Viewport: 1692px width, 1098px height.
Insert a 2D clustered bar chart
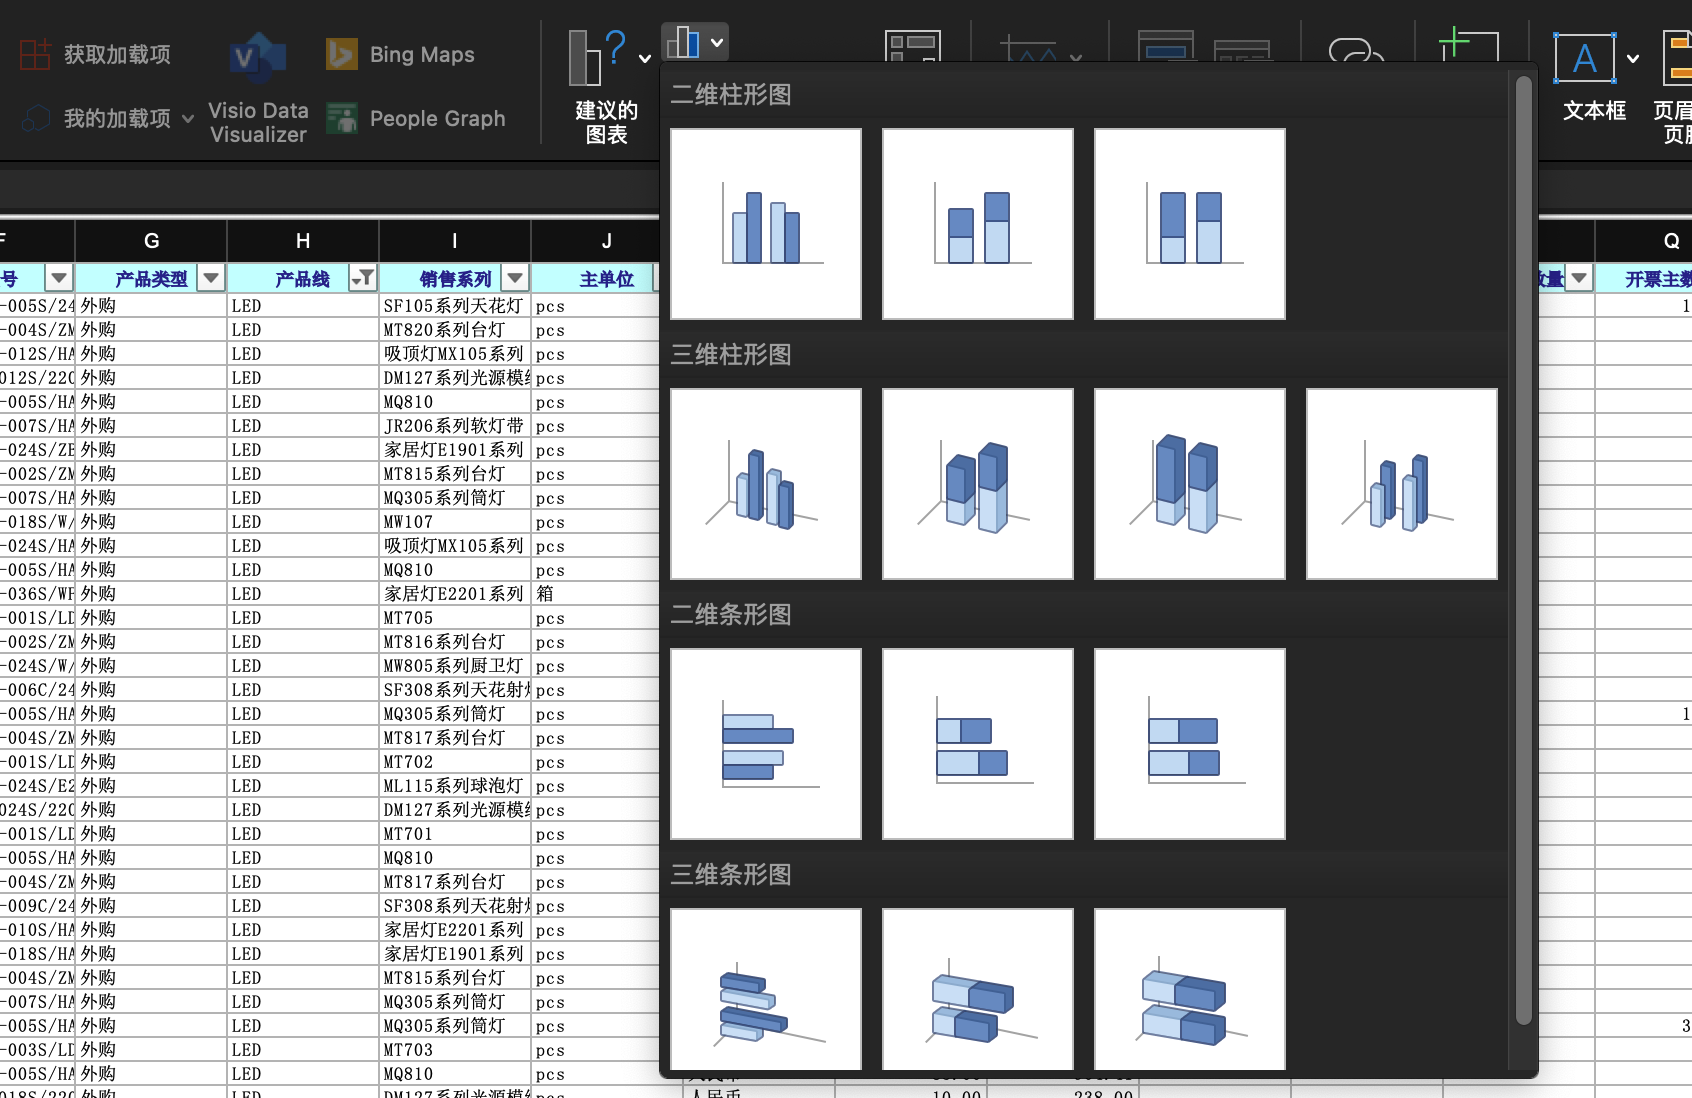[766, 744]
